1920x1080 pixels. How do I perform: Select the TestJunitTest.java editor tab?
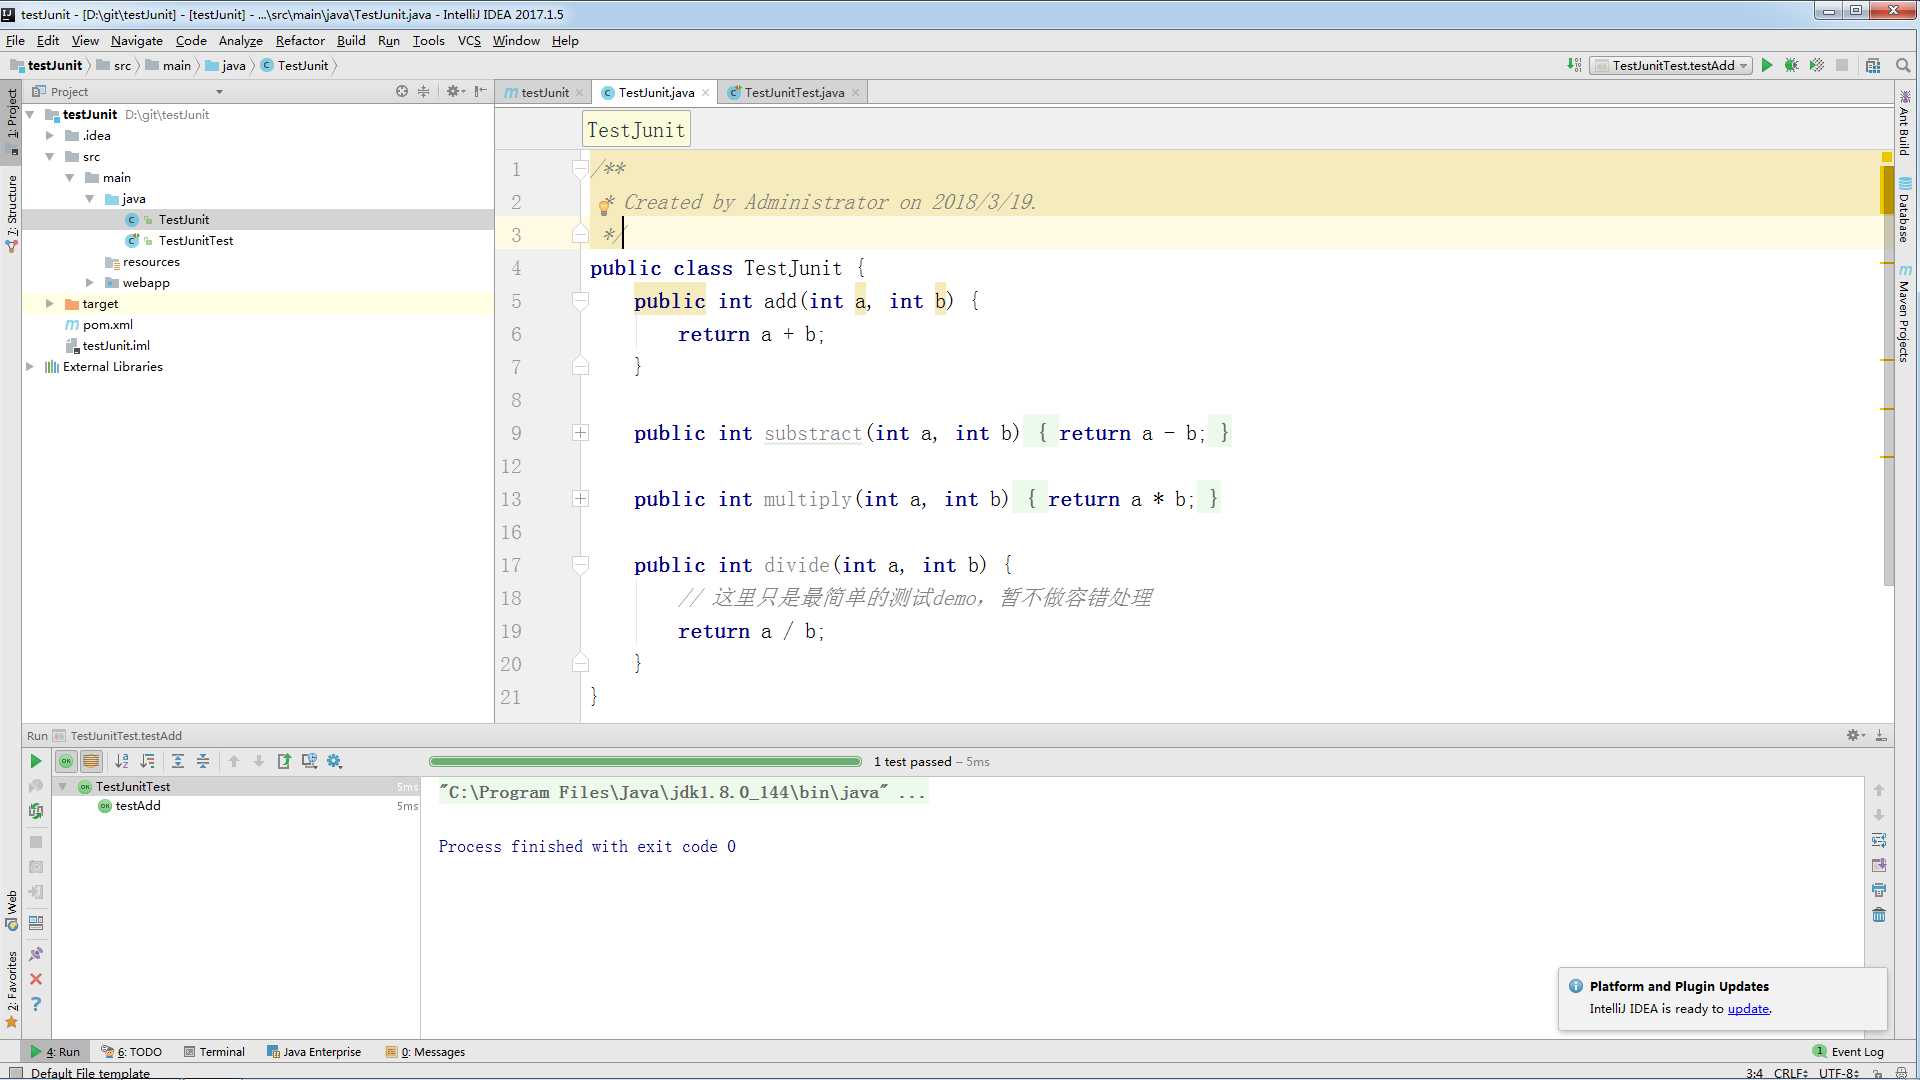tap(794, 92)
